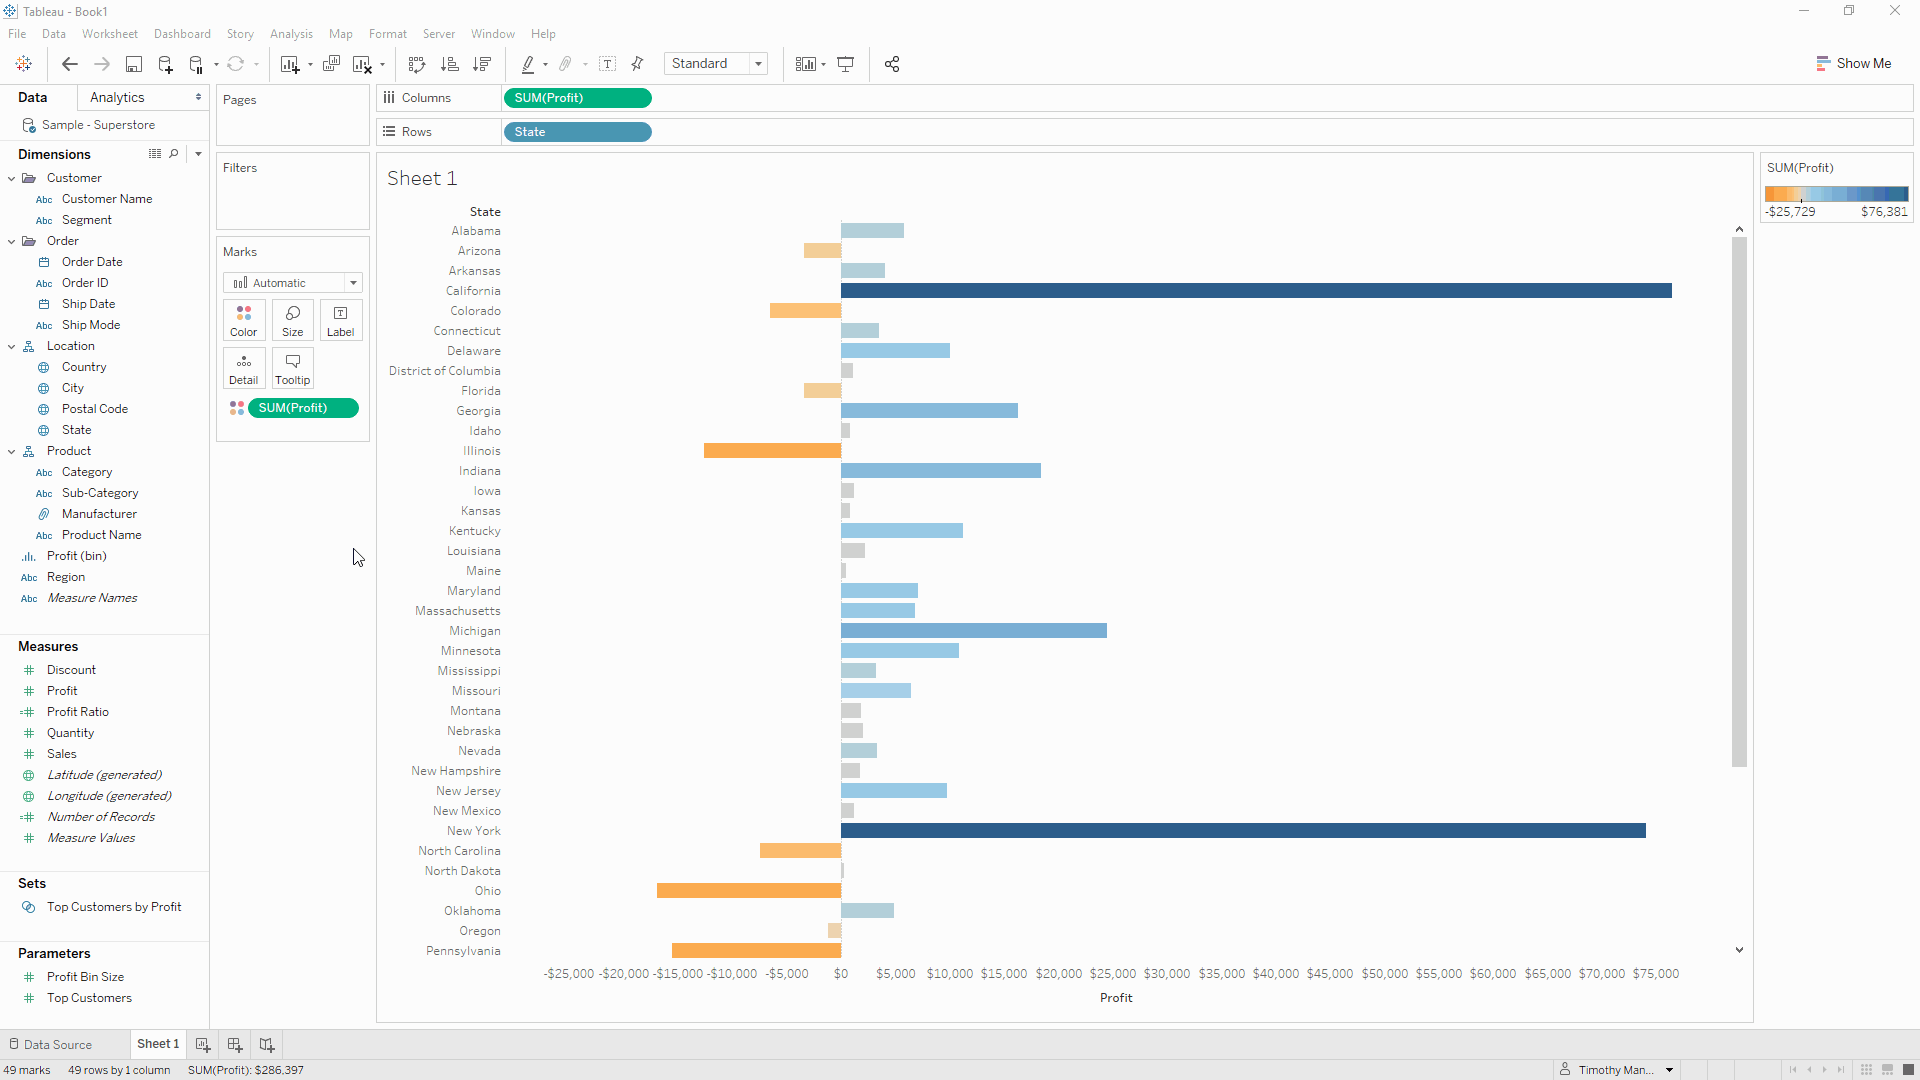This screenshot has width=1920, height=1080.
Task: Open presentation mode from the toolbar
Action: tap(846, 64)
